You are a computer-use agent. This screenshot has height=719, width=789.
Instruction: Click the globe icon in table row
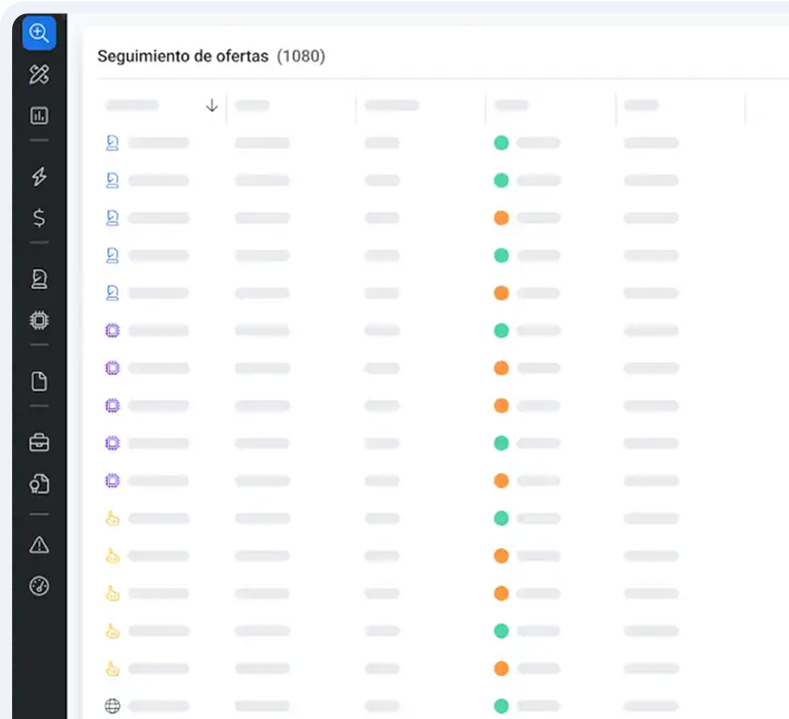tap(112, 706)
